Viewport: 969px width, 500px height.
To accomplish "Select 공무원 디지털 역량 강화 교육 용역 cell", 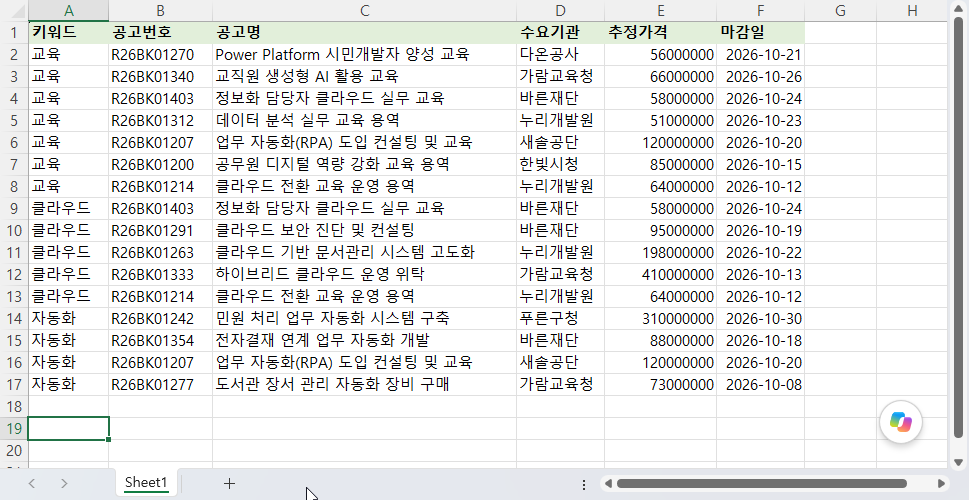I will pyautogui.click(x=365, y=164).
